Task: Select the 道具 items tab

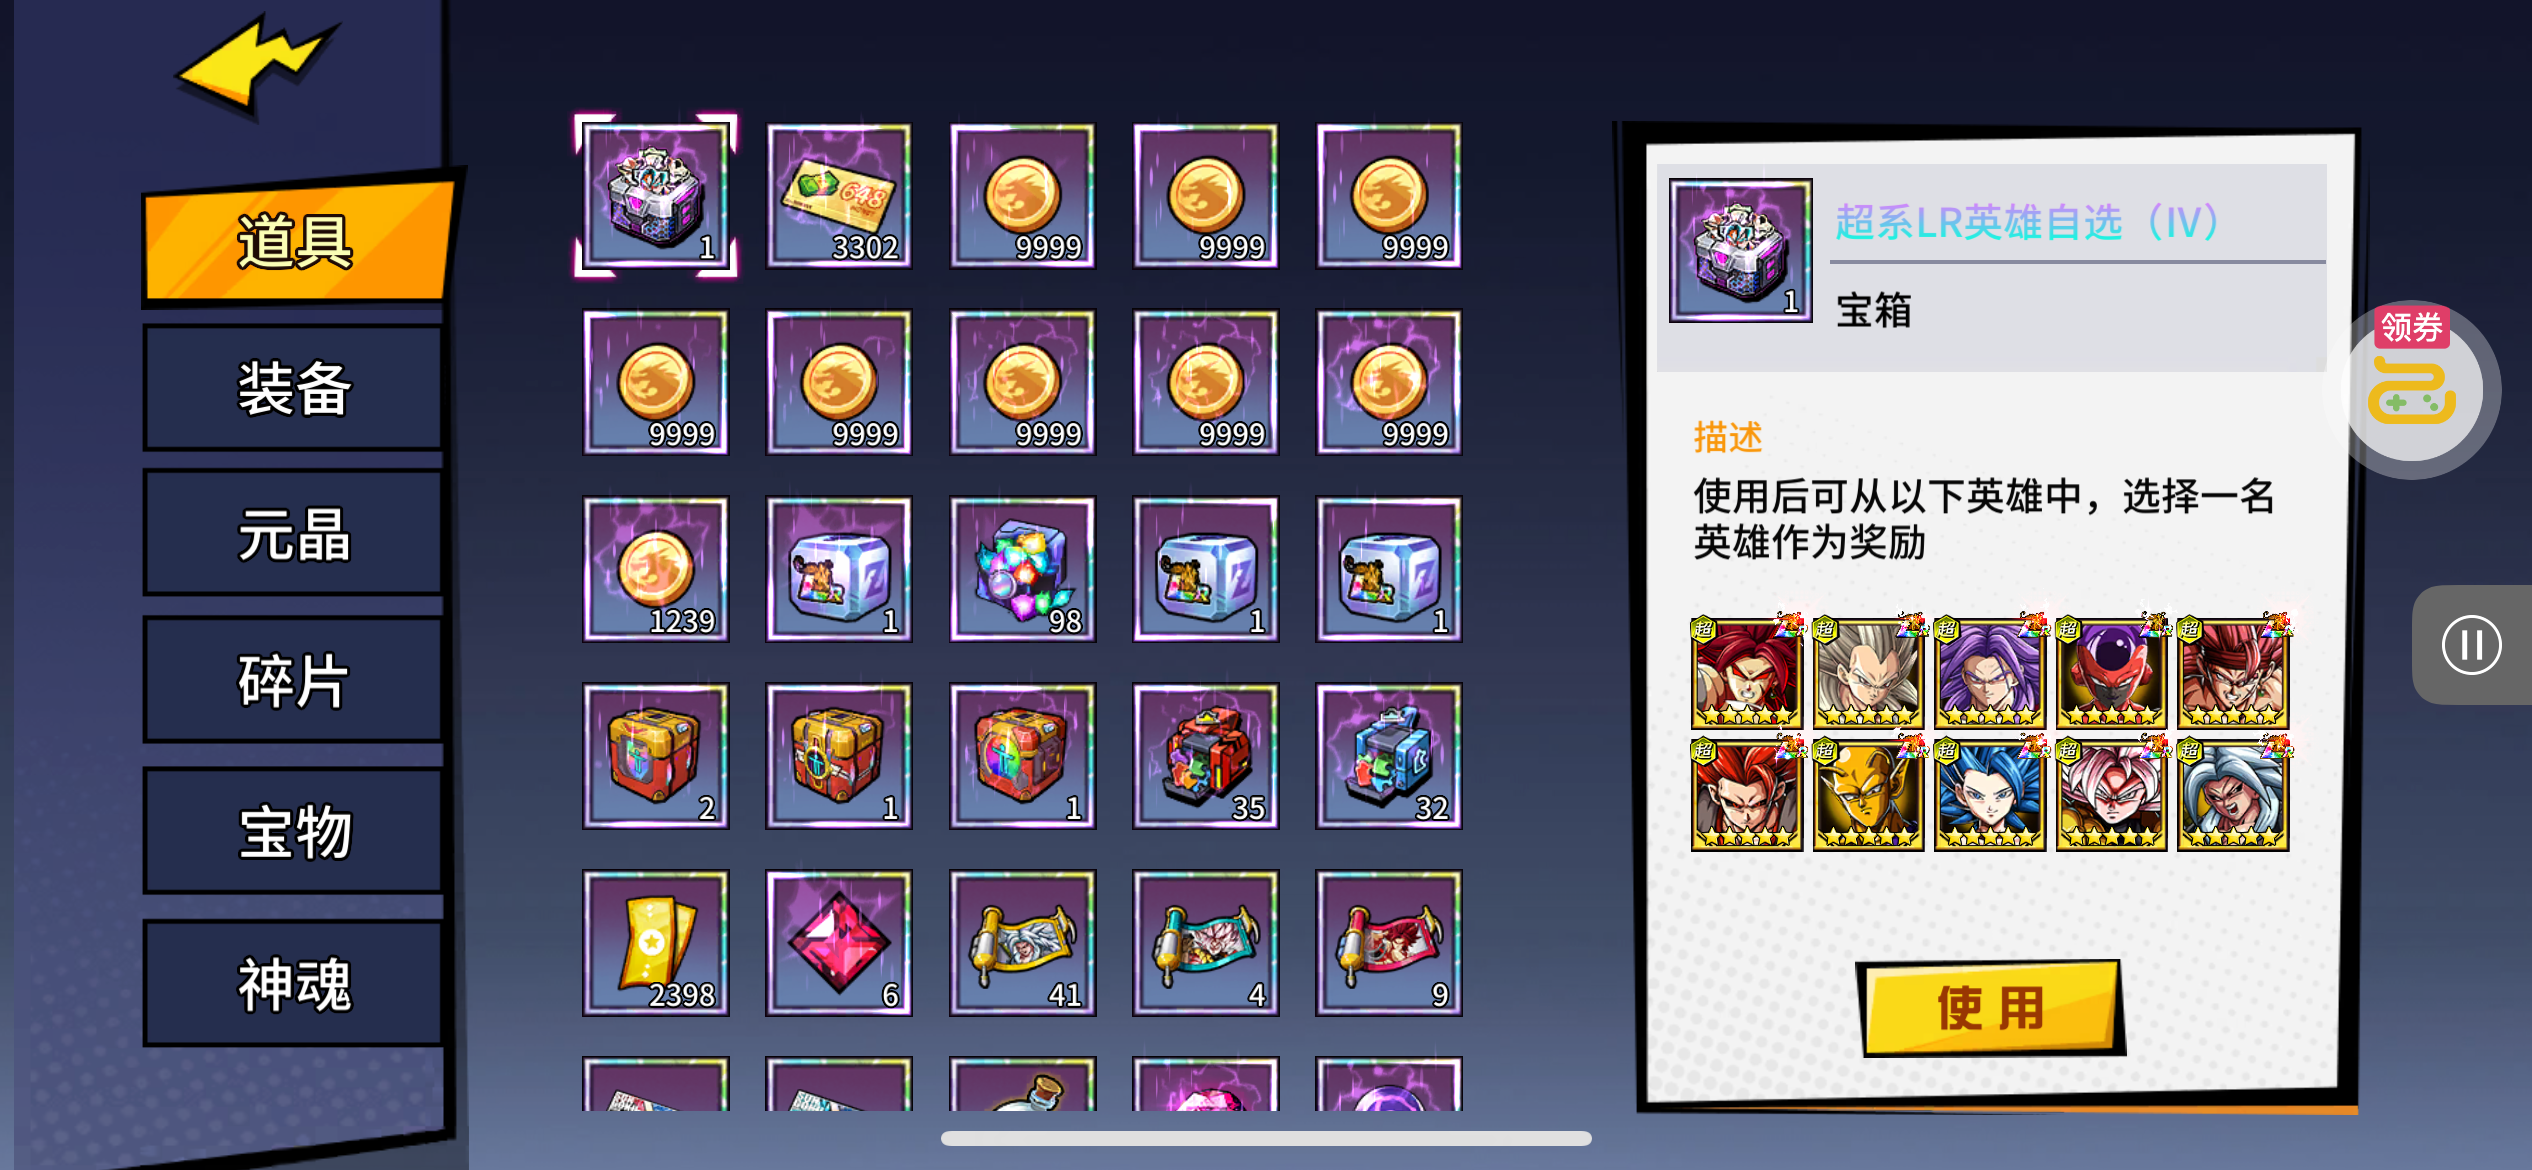Action: [x=296, y=240]
